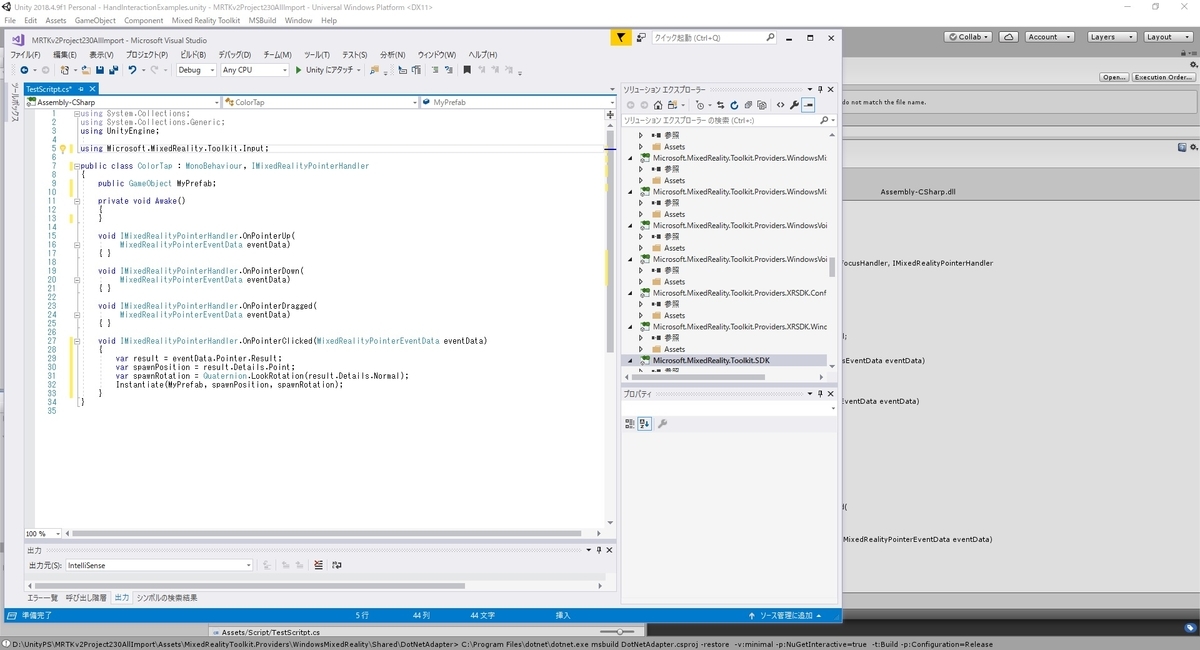
Task: Open the Debug configuration dropdown
Action: pyautogui.click(x=196, y=70)
